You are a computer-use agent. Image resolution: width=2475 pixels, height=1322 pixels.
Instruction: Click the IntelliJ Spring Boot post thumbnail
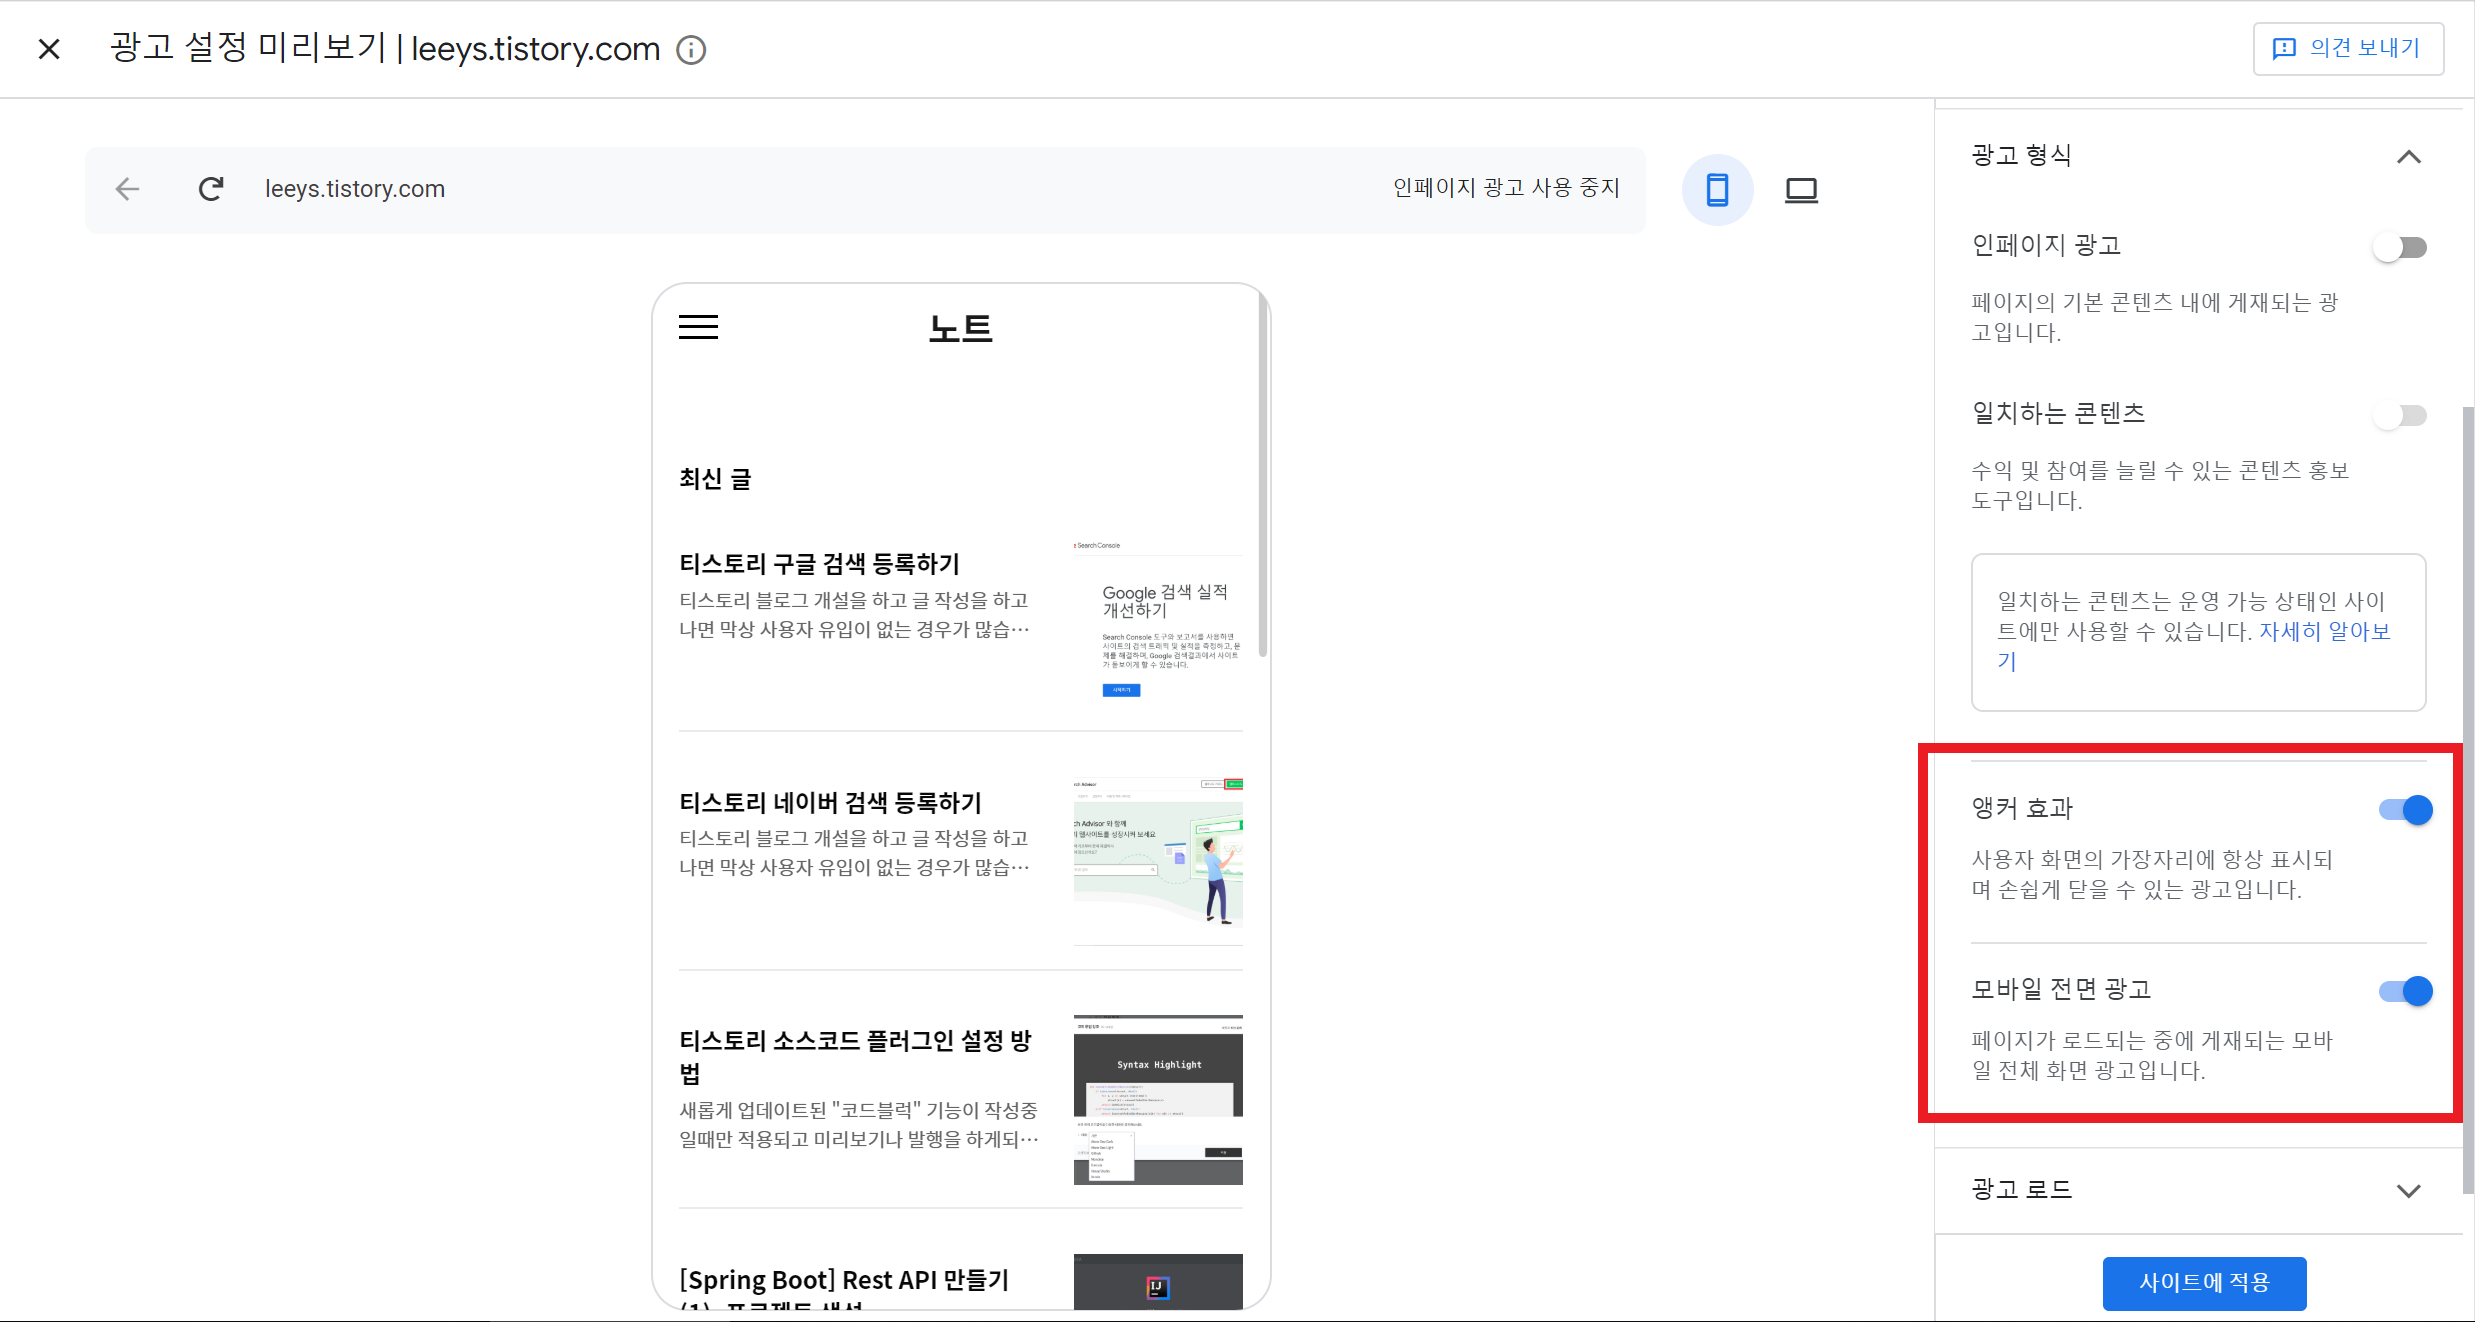1158,1281
